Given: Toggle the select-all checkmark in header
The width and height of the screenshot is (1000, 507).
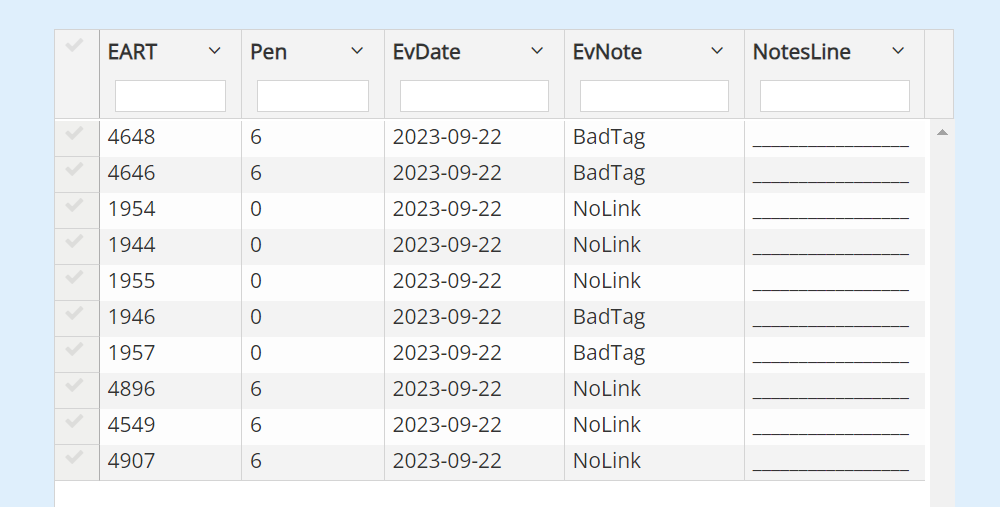Looking at the screenshot, I should [75, 45].
